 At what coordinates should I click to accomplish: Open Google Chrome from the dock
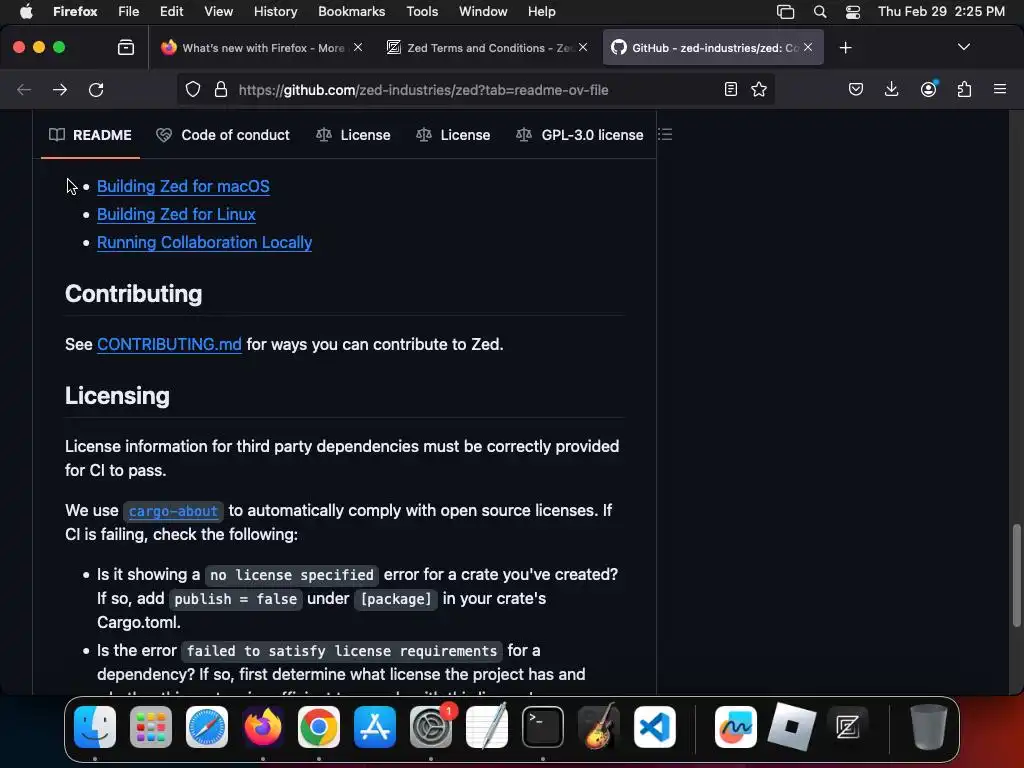click(319, 727)
